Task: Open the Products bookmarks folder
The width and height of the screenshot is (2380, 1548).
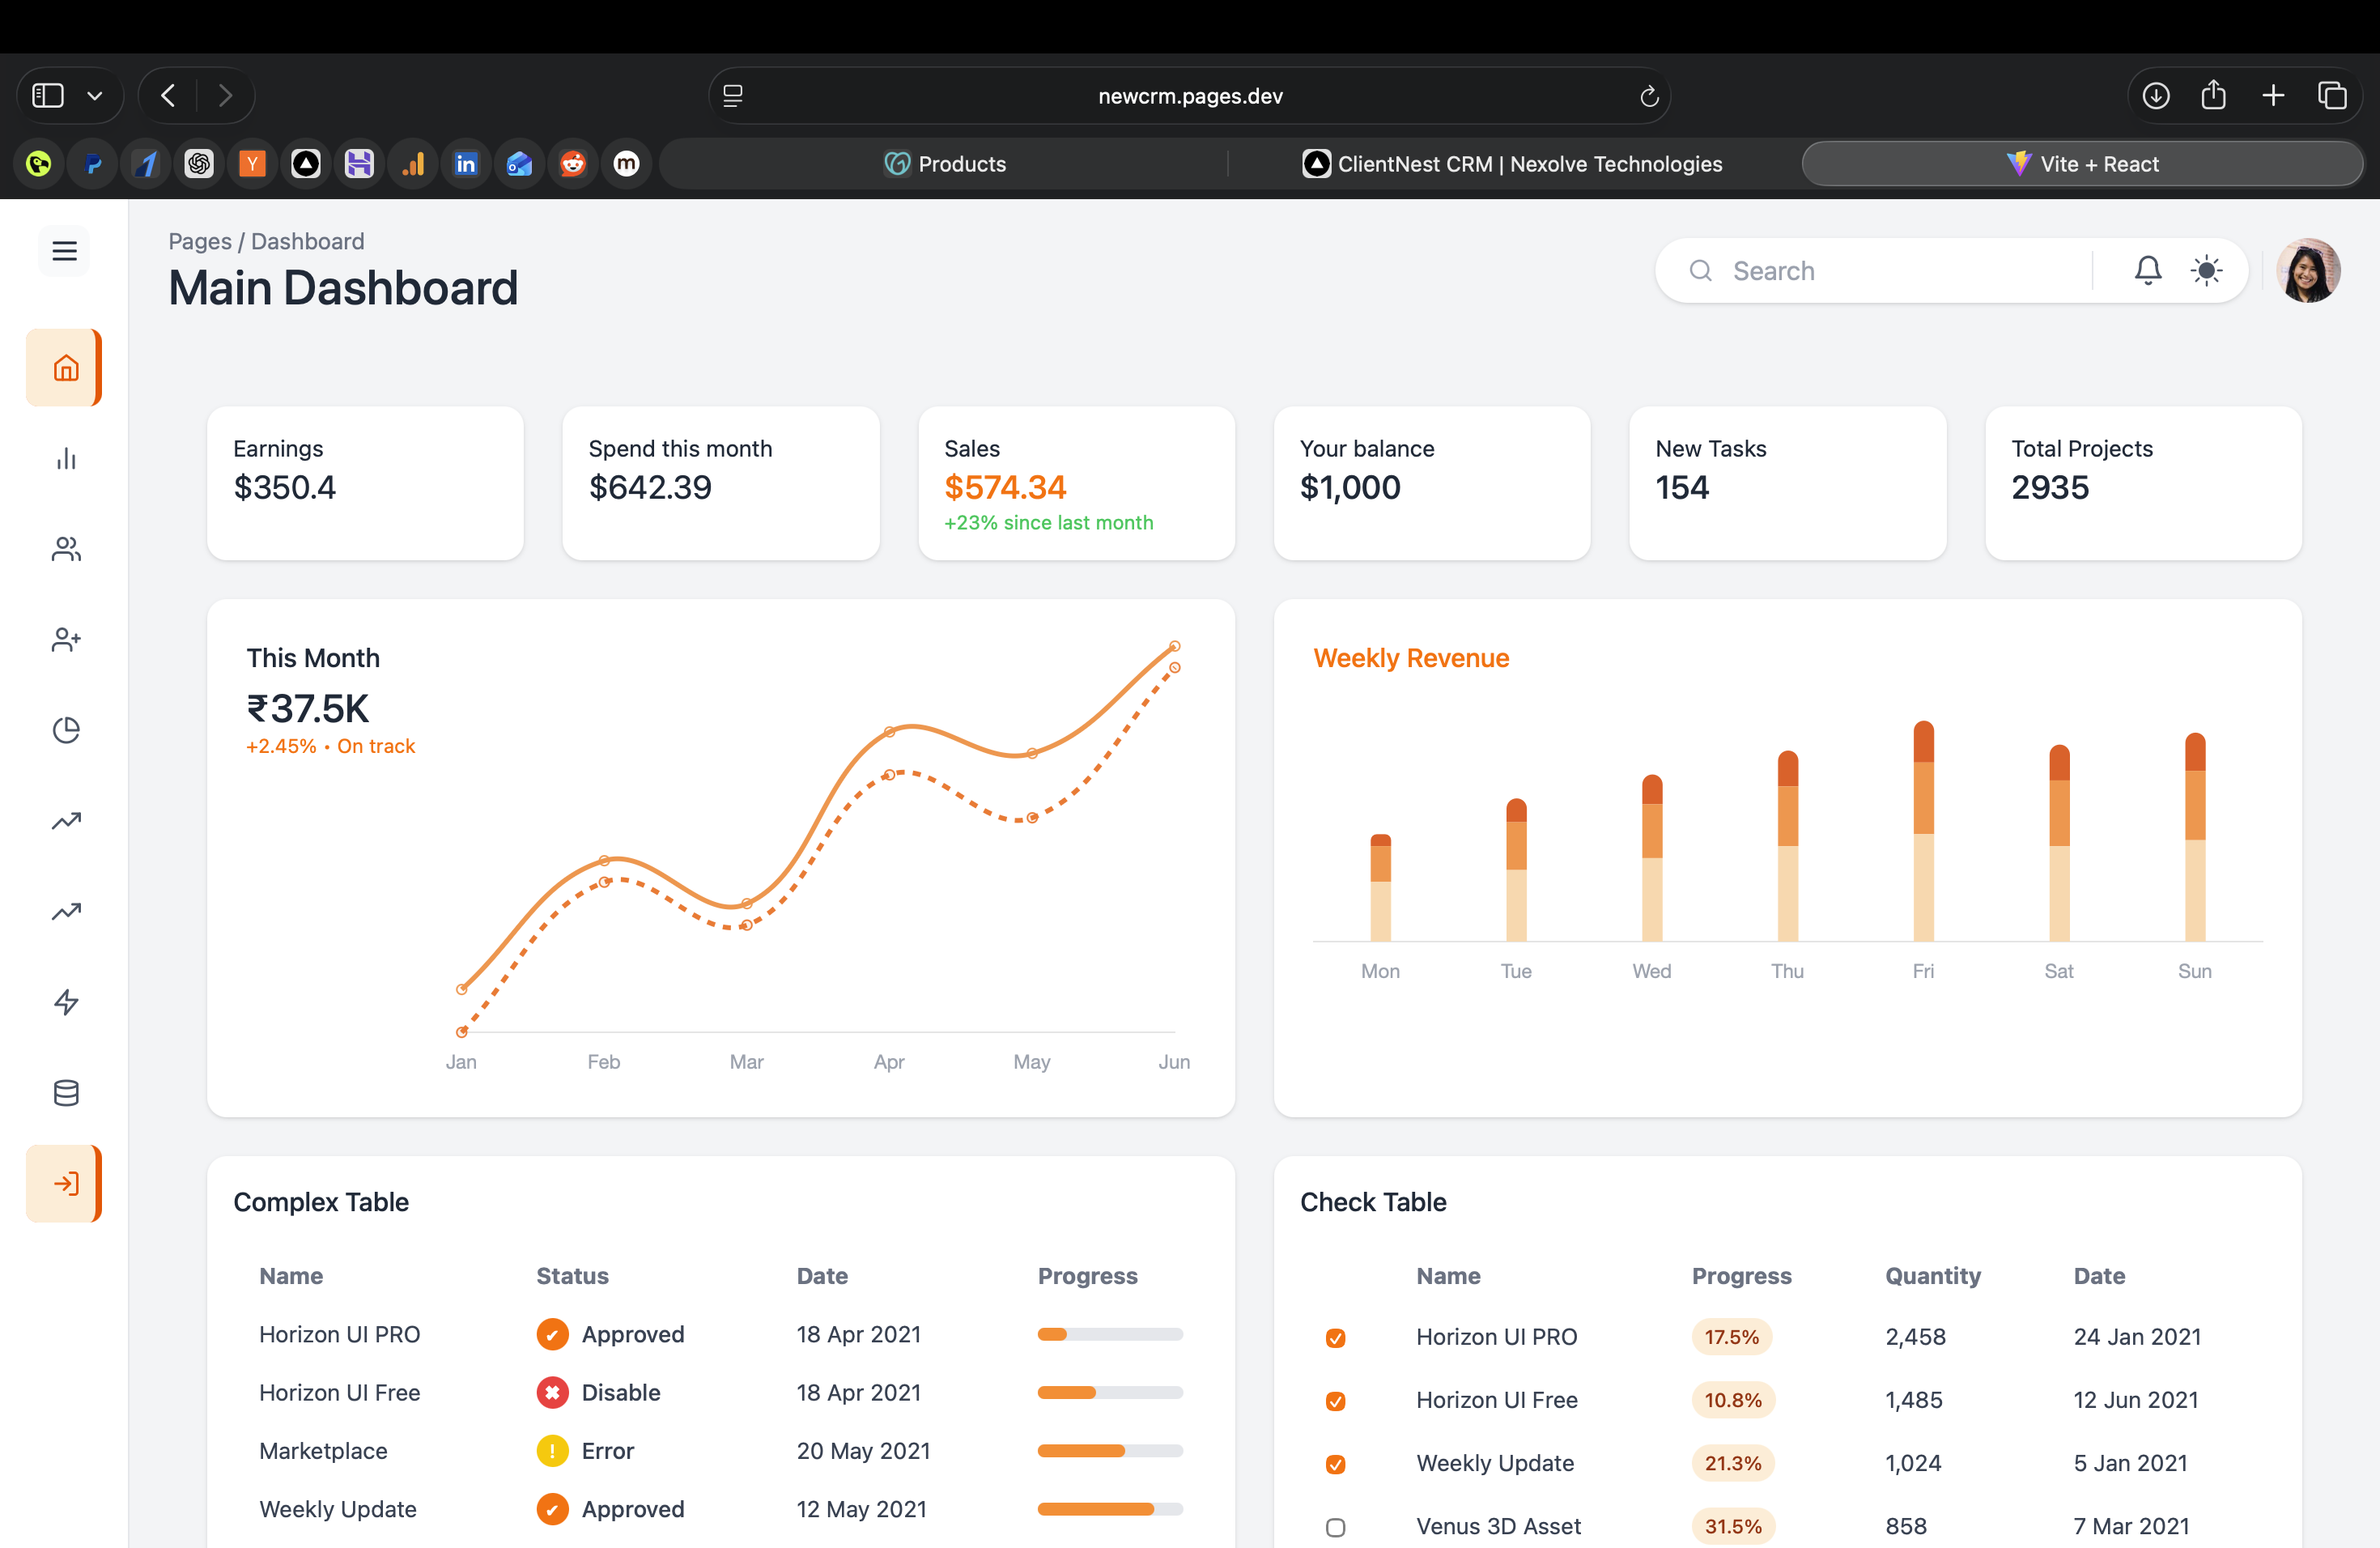Action: [x=944, y=163]
